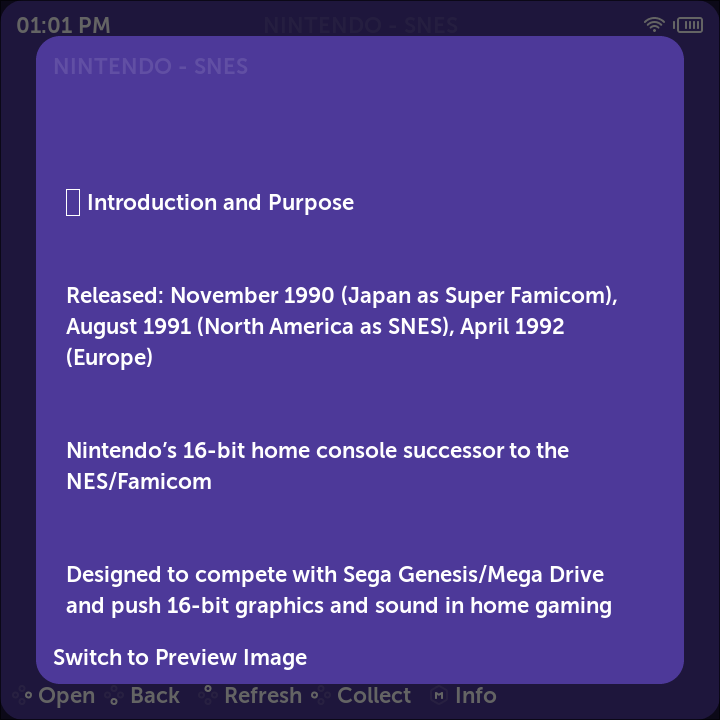
Task: Select the Collect label in footer
Action: (x=374, y=695)
